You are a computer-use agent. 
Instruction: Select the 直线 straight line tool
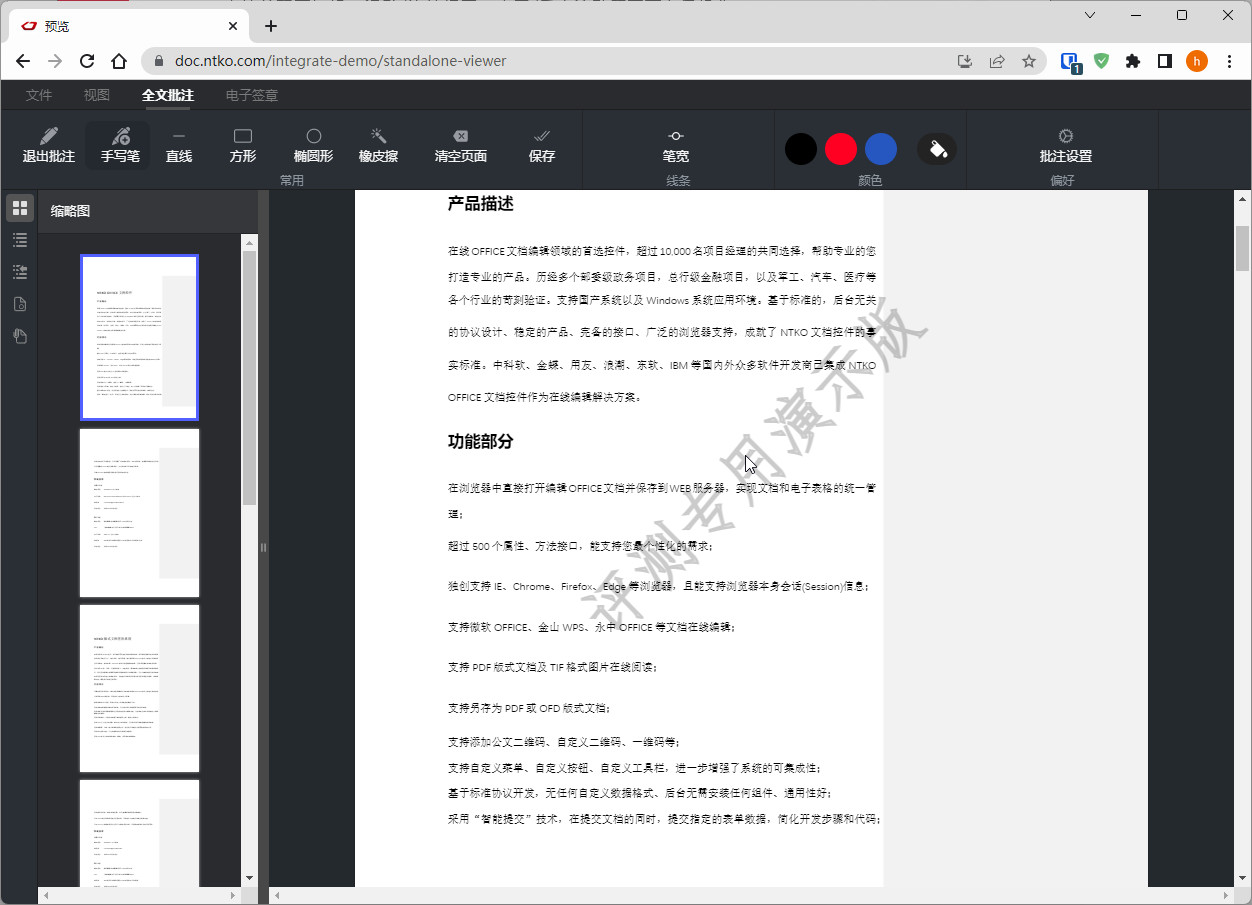[179, 146]
